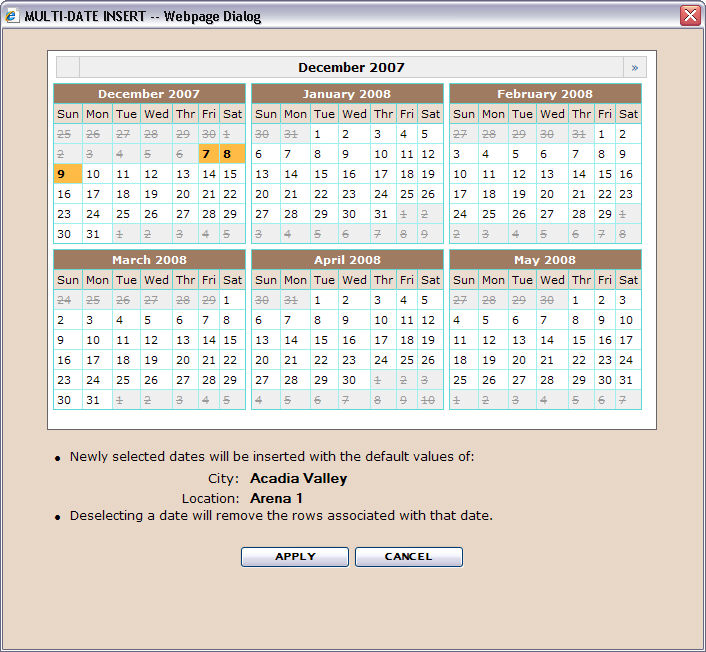
Task: Select December 25 in December 2007 calendar
Action: click(x=126, y=214)
